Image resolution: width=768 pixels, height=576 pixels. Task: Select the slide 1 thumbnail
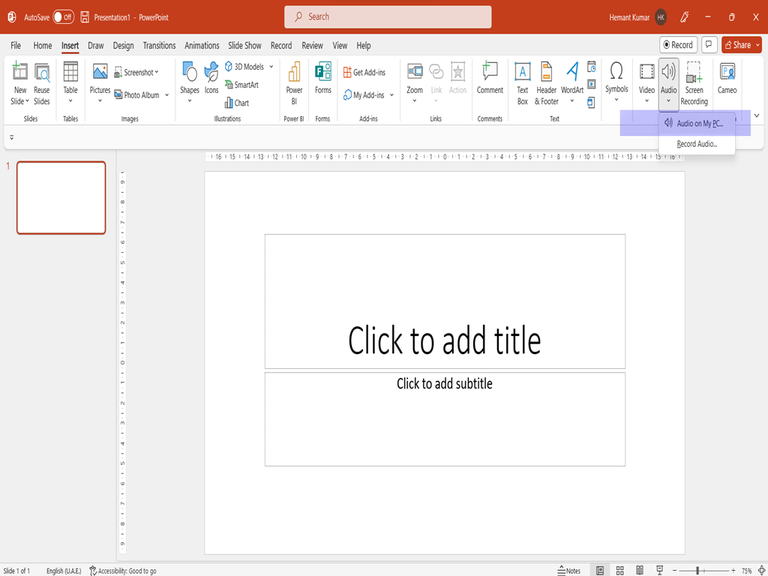61,198
